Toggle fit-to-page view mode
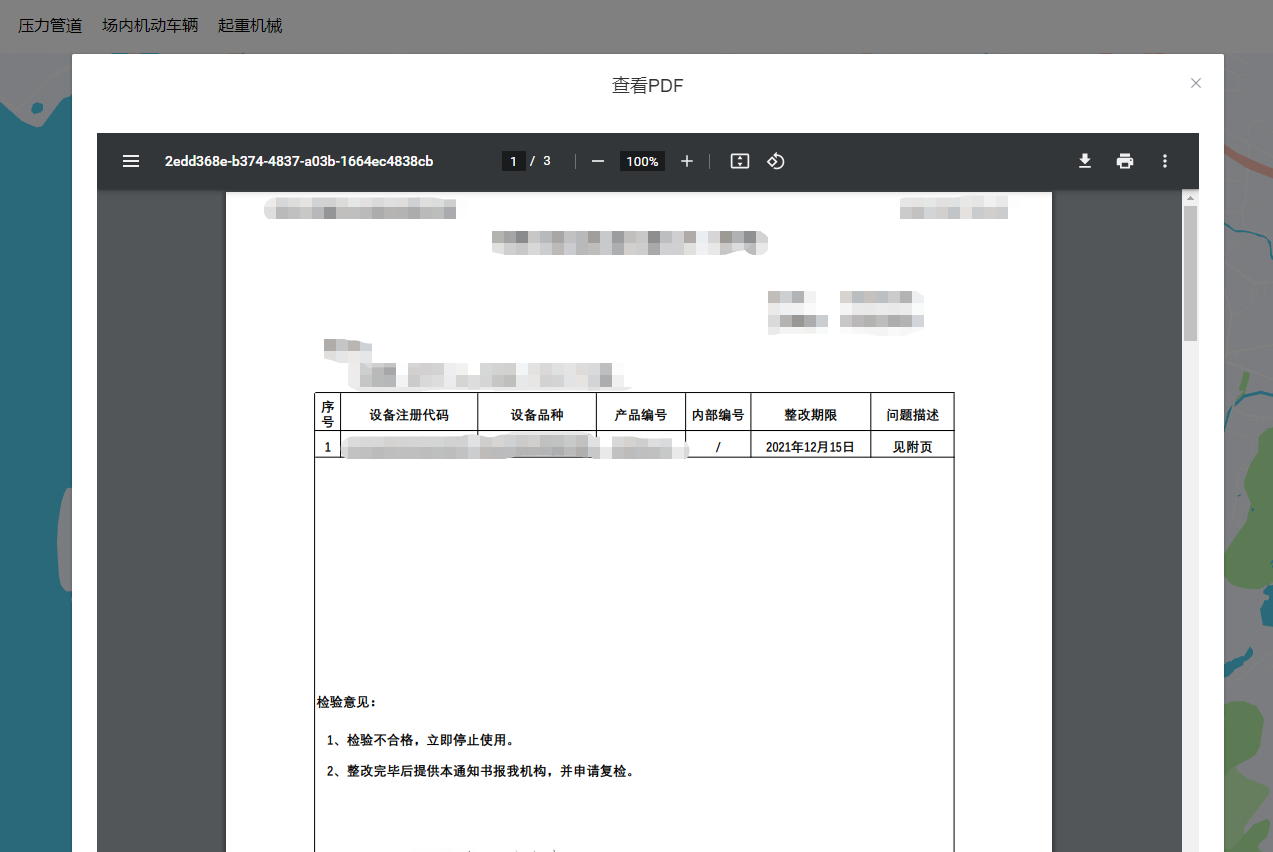 click(x=739, y=161)
